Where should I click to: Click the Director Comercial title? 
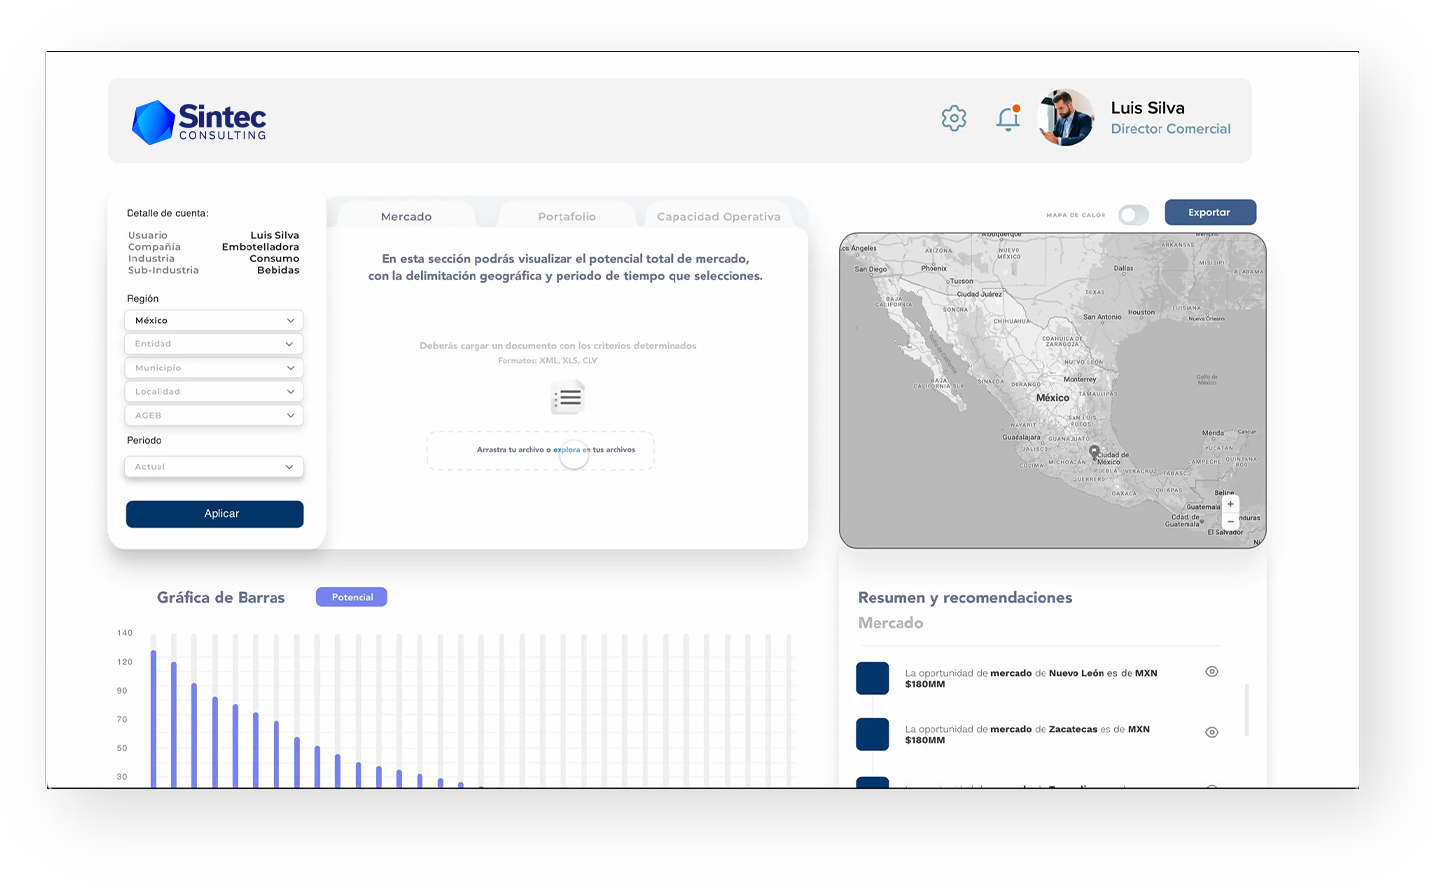1170,129
